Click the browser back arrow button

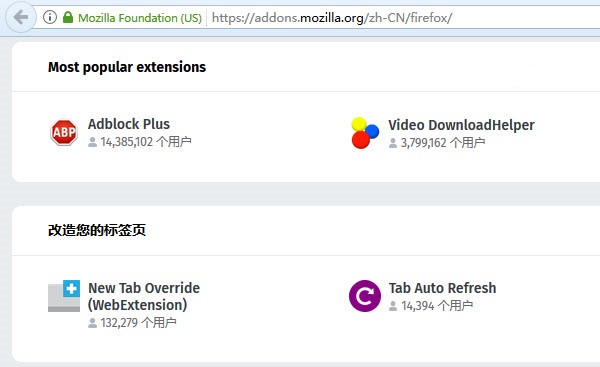21,17
